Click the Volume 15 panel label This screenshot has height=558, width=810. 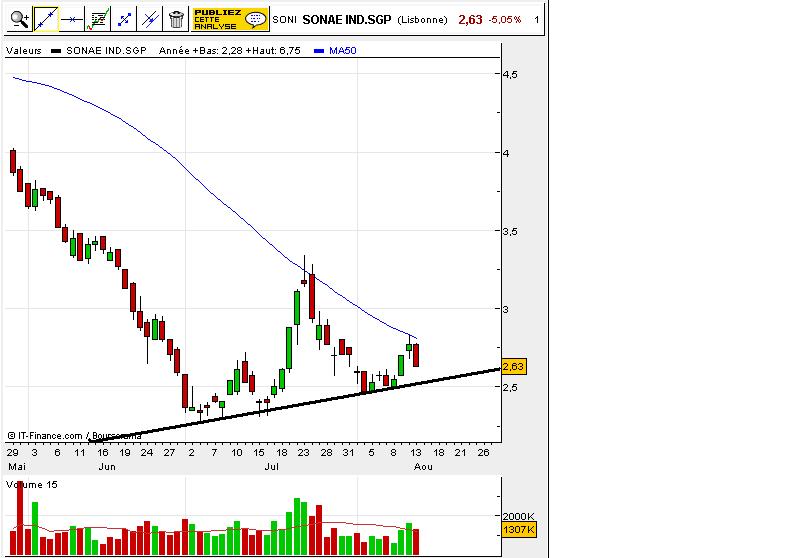coord(32,485)
